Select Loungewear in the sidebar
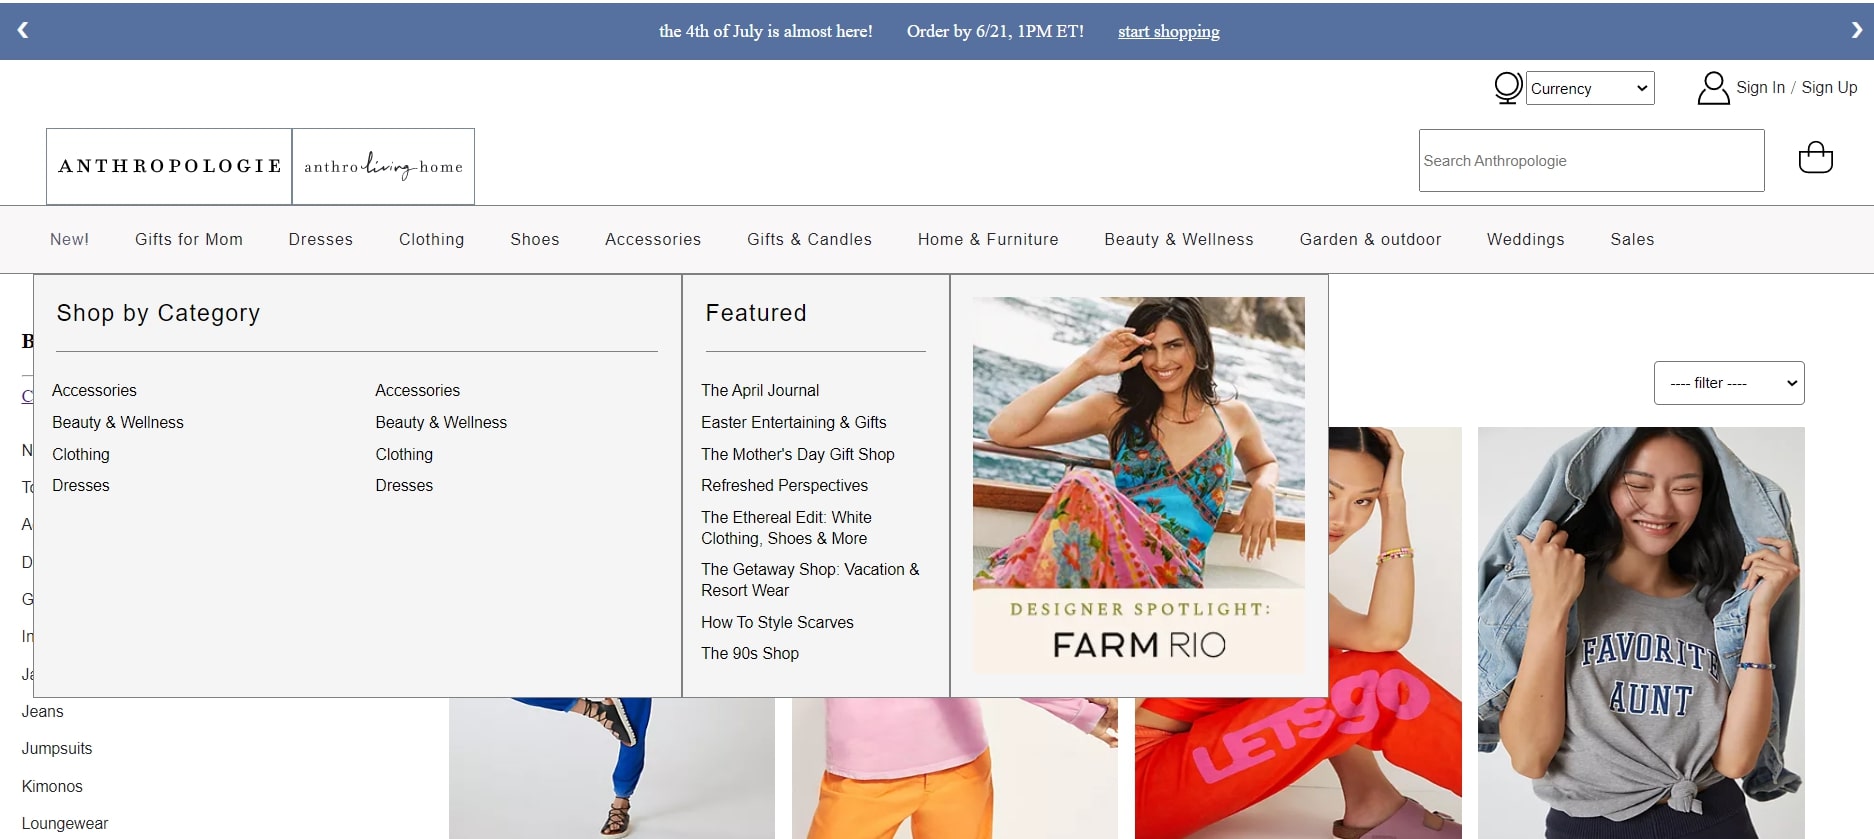The width and height of the screenshot is (1874, 839). (x=65, y=823)
